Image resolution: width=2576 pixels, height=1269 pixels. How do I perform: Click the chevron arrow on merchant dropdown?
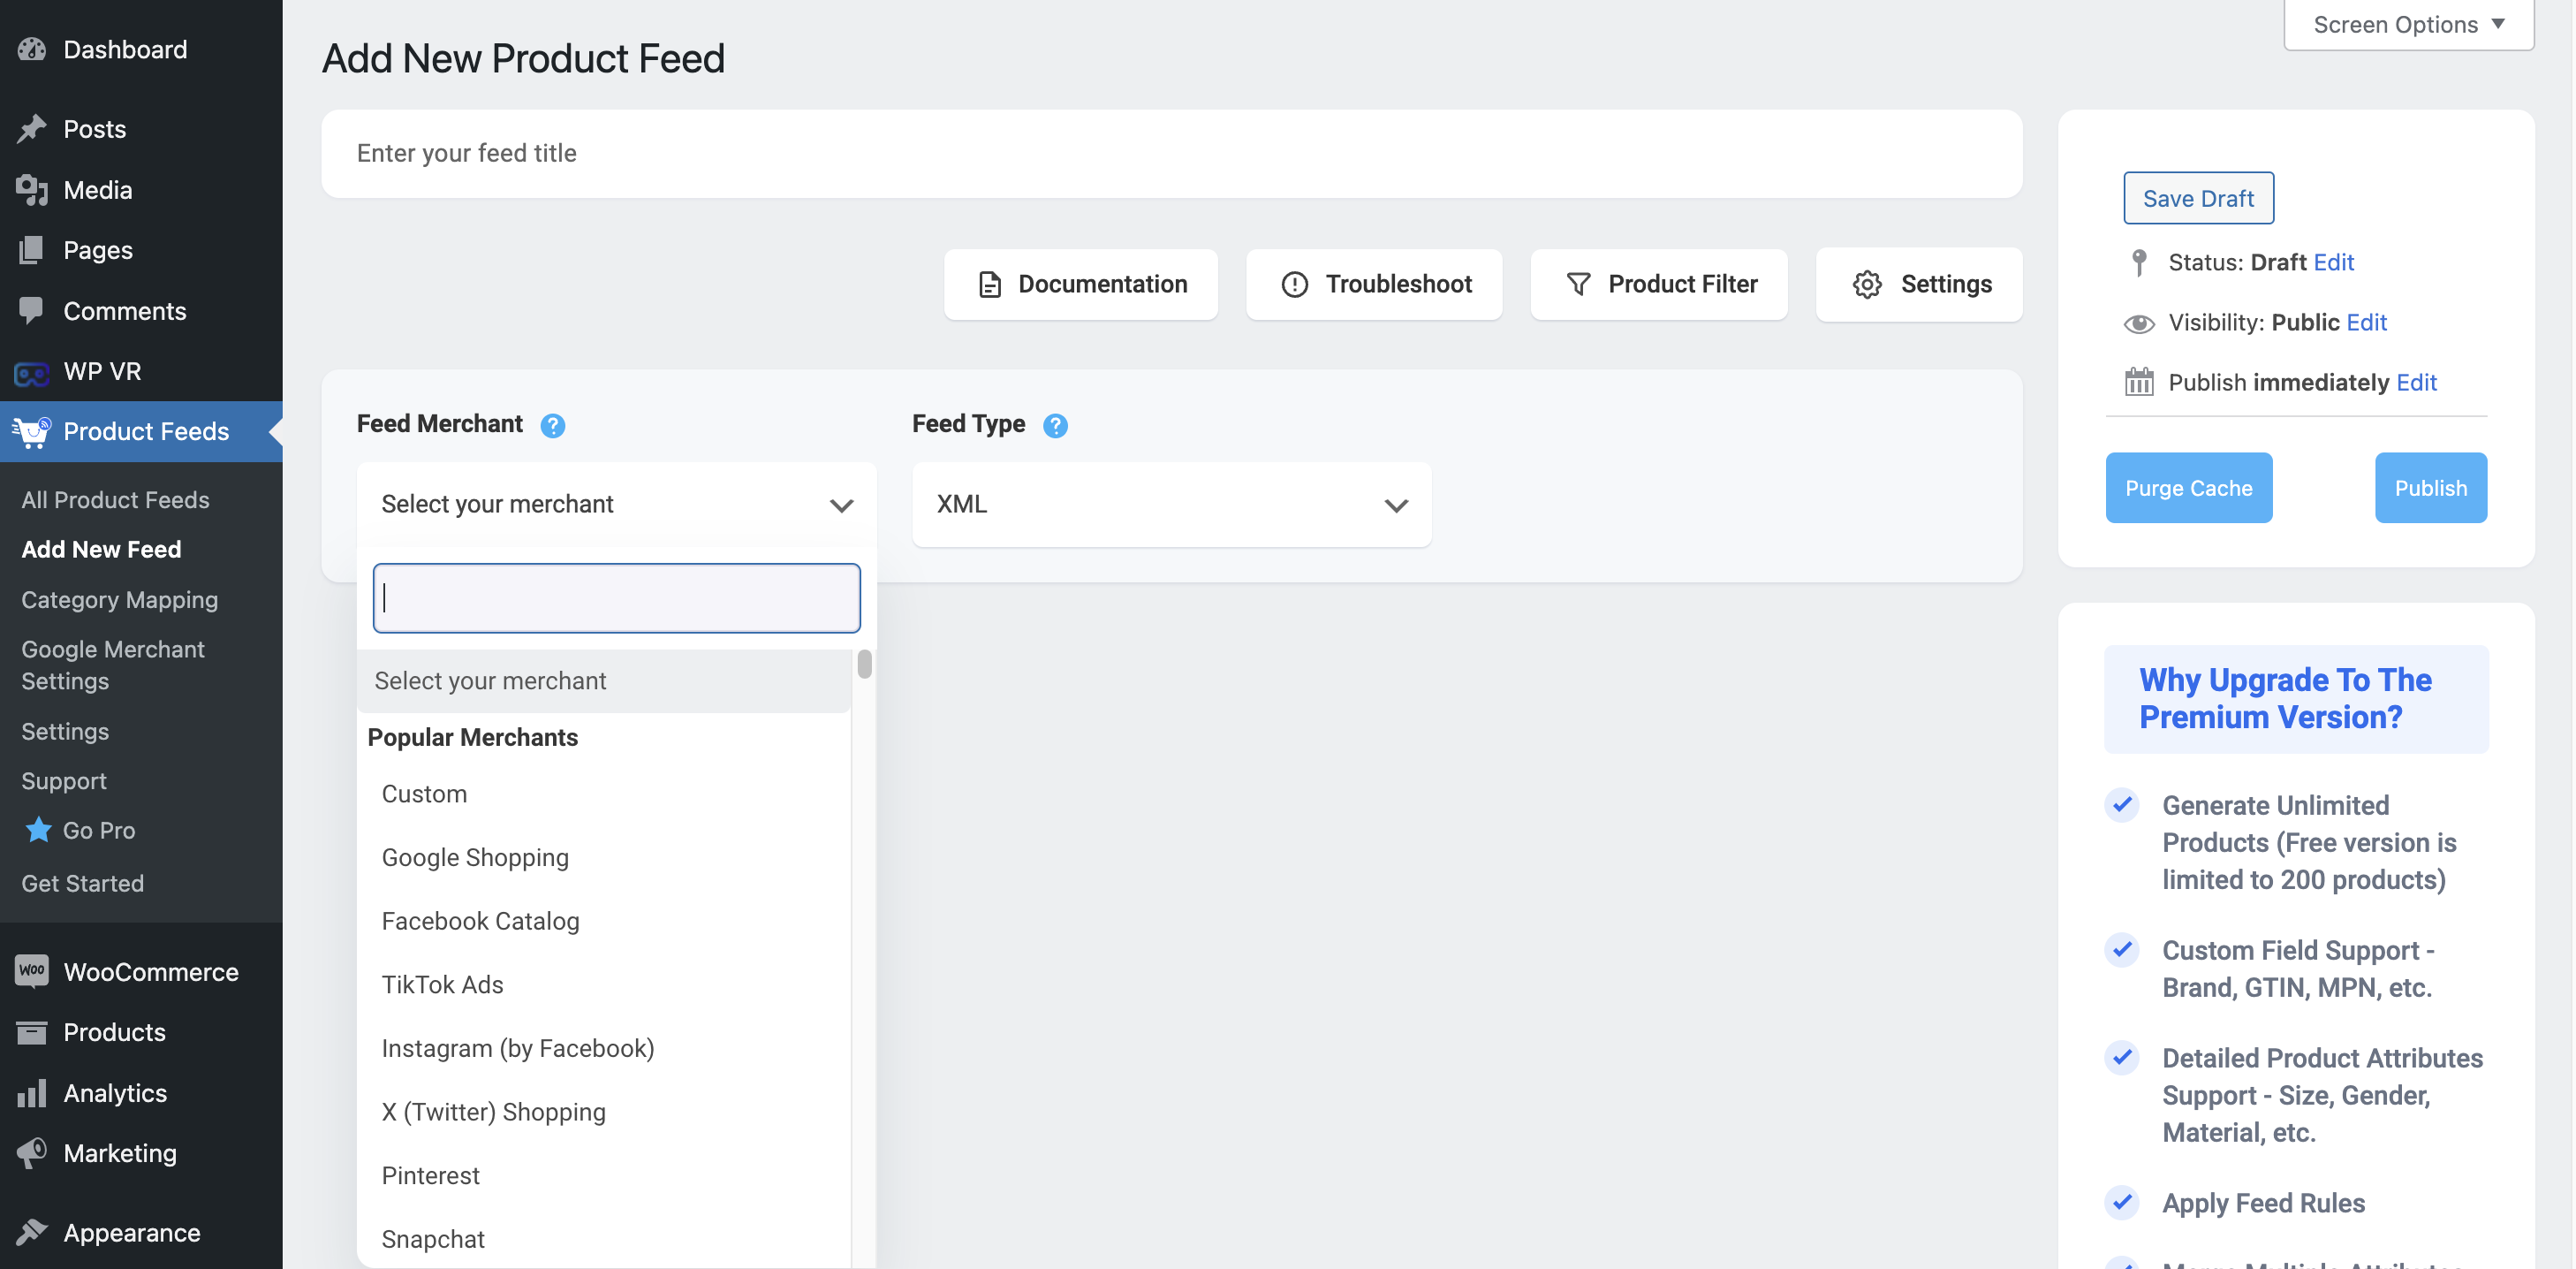tap(841, 506)
